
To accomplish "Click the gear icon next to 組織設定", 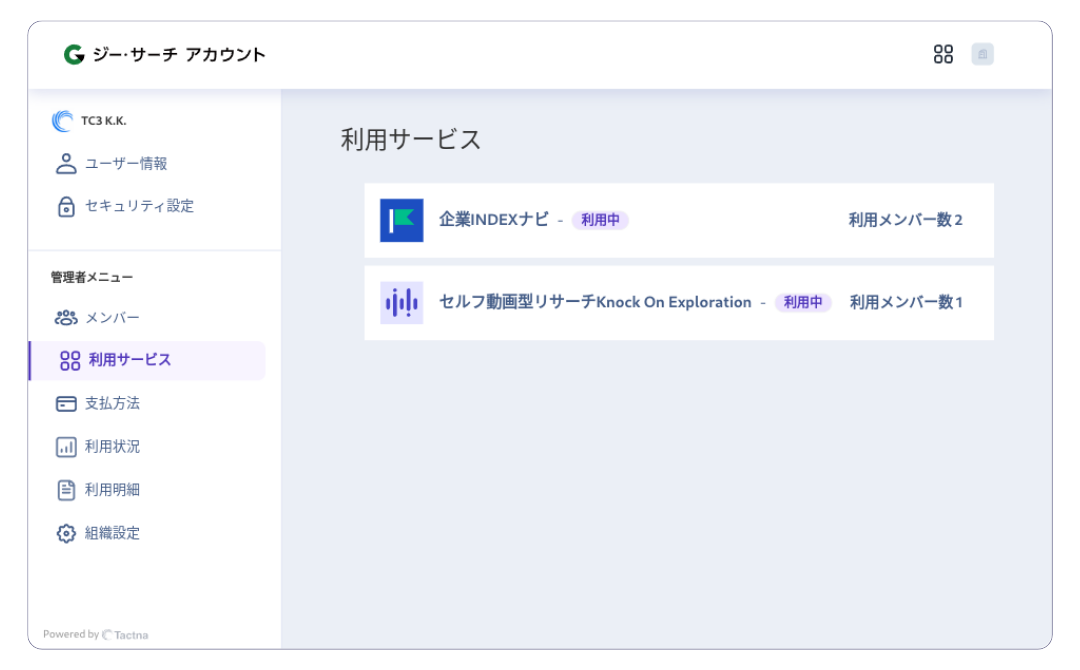I will [x=66, y=533].
